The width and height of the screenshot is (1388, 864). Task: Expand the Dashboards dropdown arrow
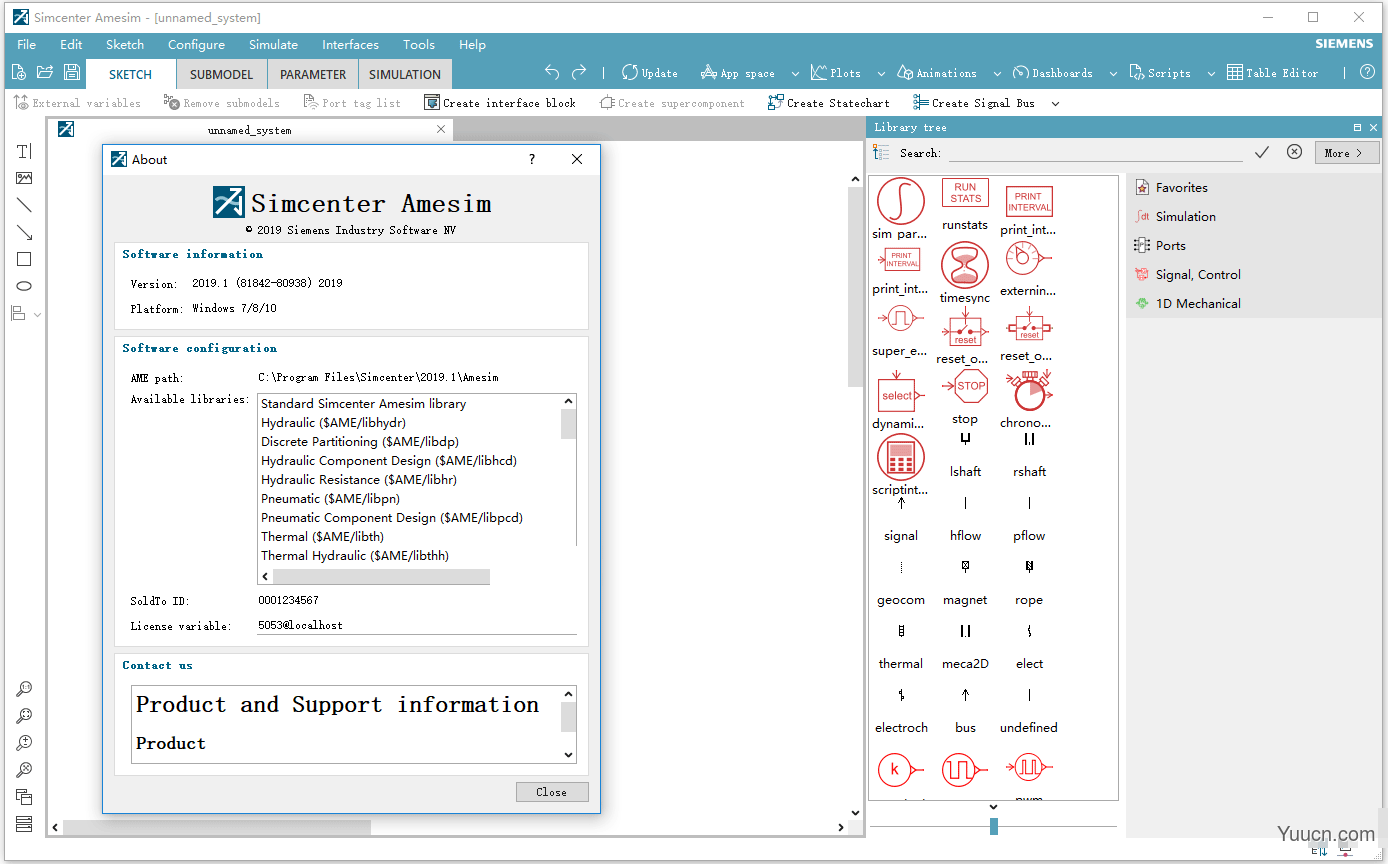1113,74
